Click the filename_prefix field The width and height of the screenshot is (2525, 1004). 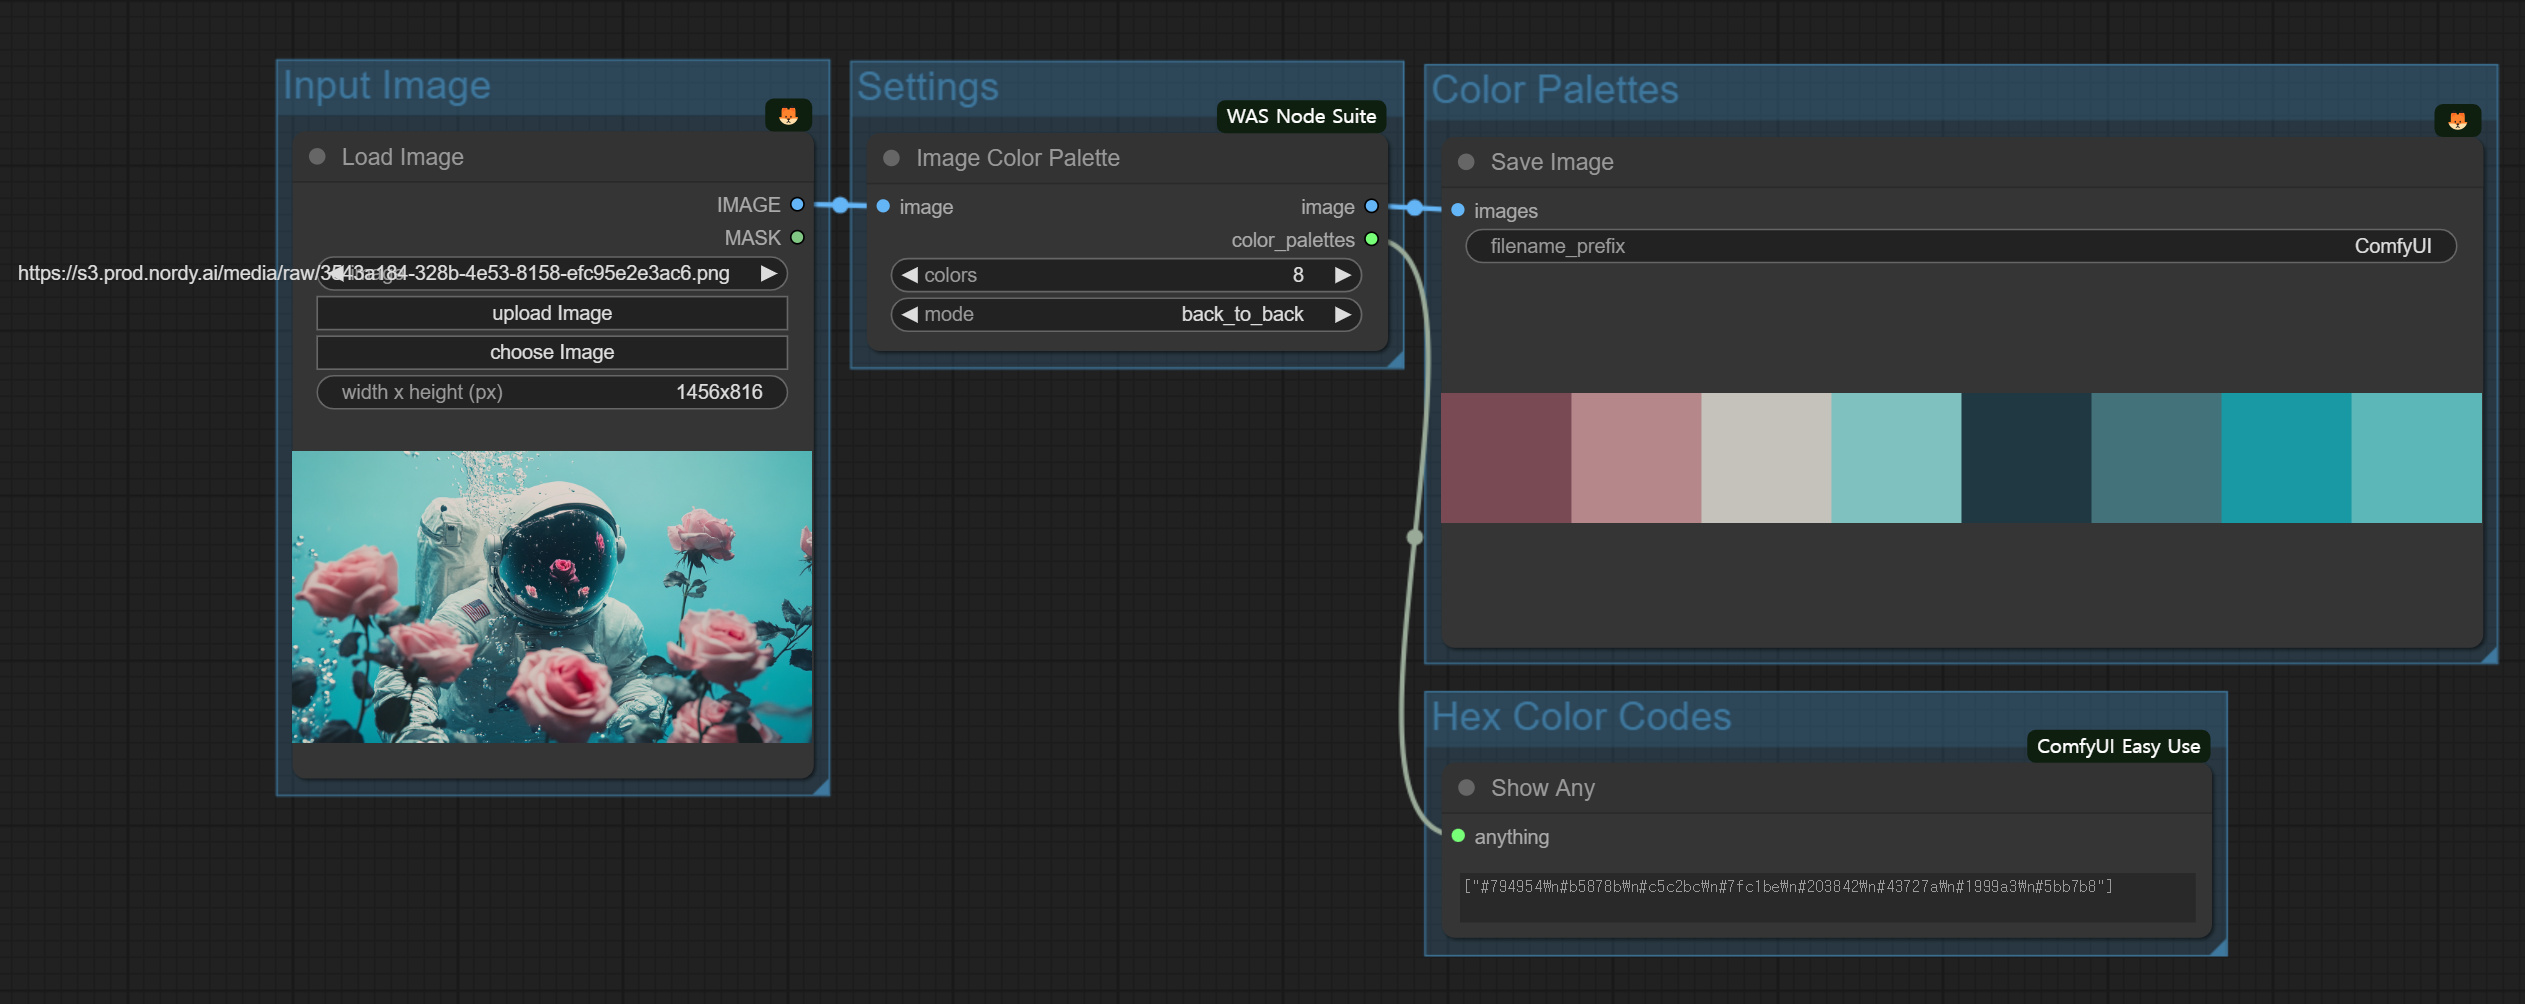(x=1960, y=247)
